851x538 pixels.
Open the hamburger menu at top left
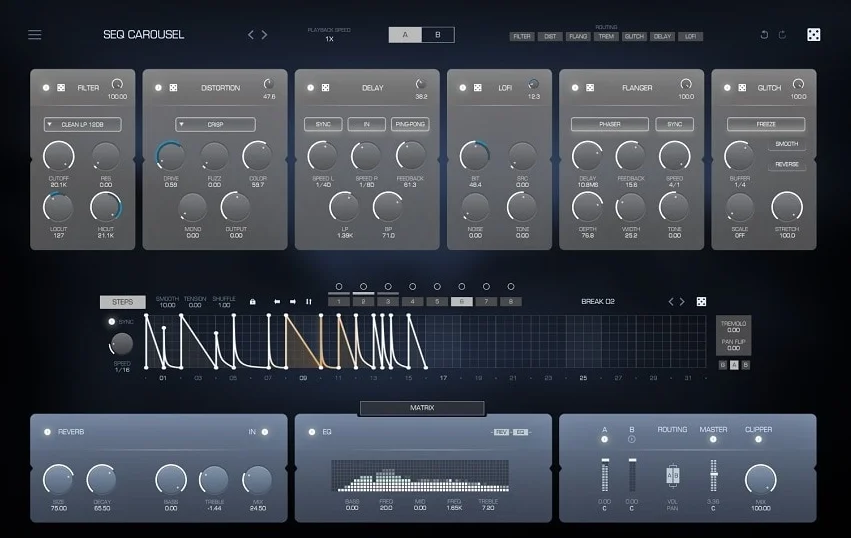point(35,35)
